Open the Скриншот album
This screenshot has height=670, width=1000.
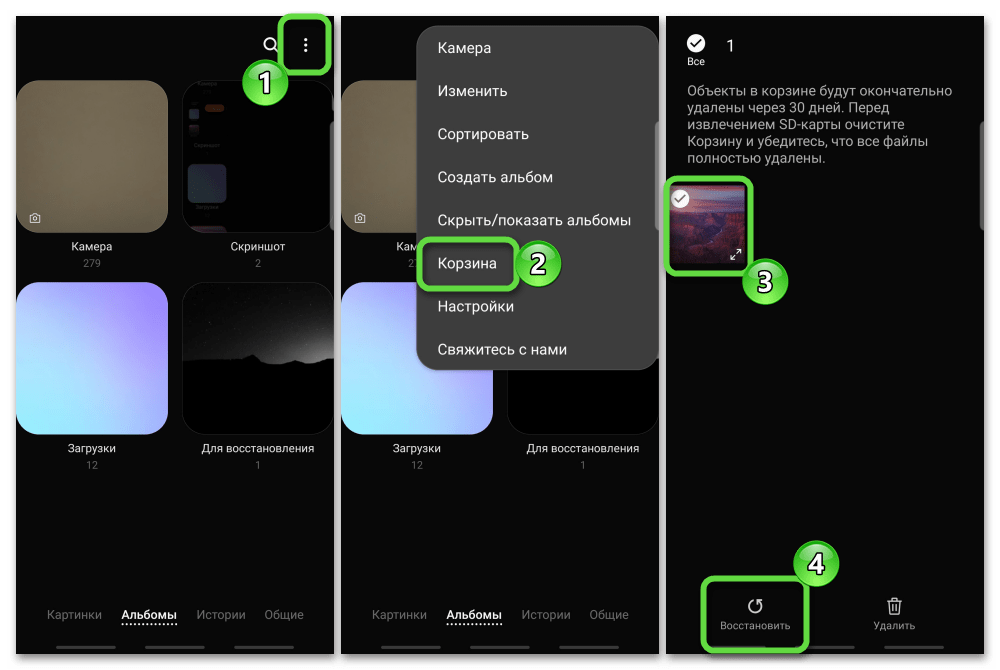(x=257, y=157)
